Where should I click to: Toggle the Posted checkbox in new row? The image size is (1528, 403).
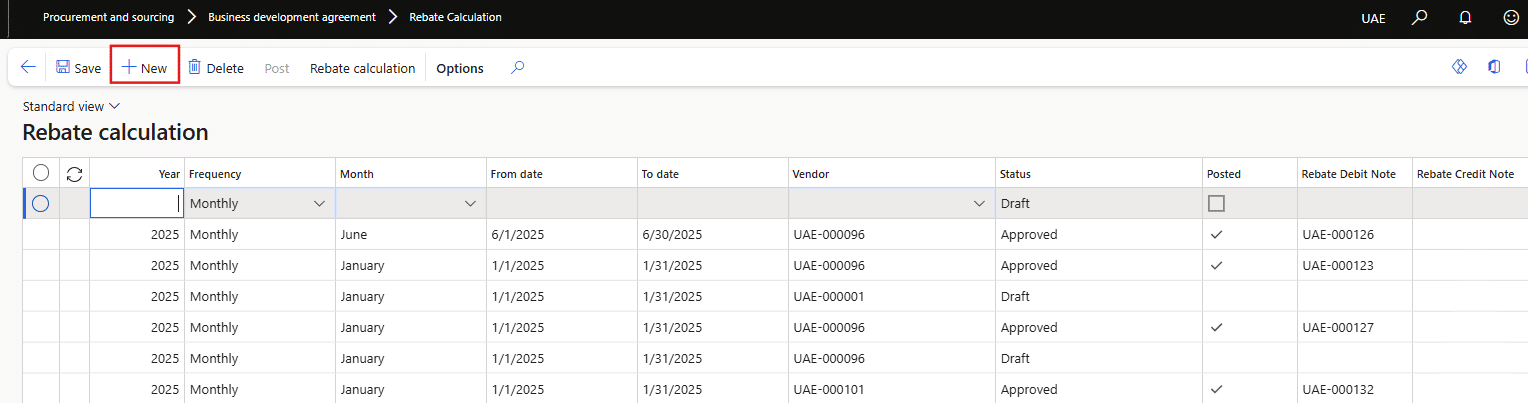click(x=1216, y=203)
